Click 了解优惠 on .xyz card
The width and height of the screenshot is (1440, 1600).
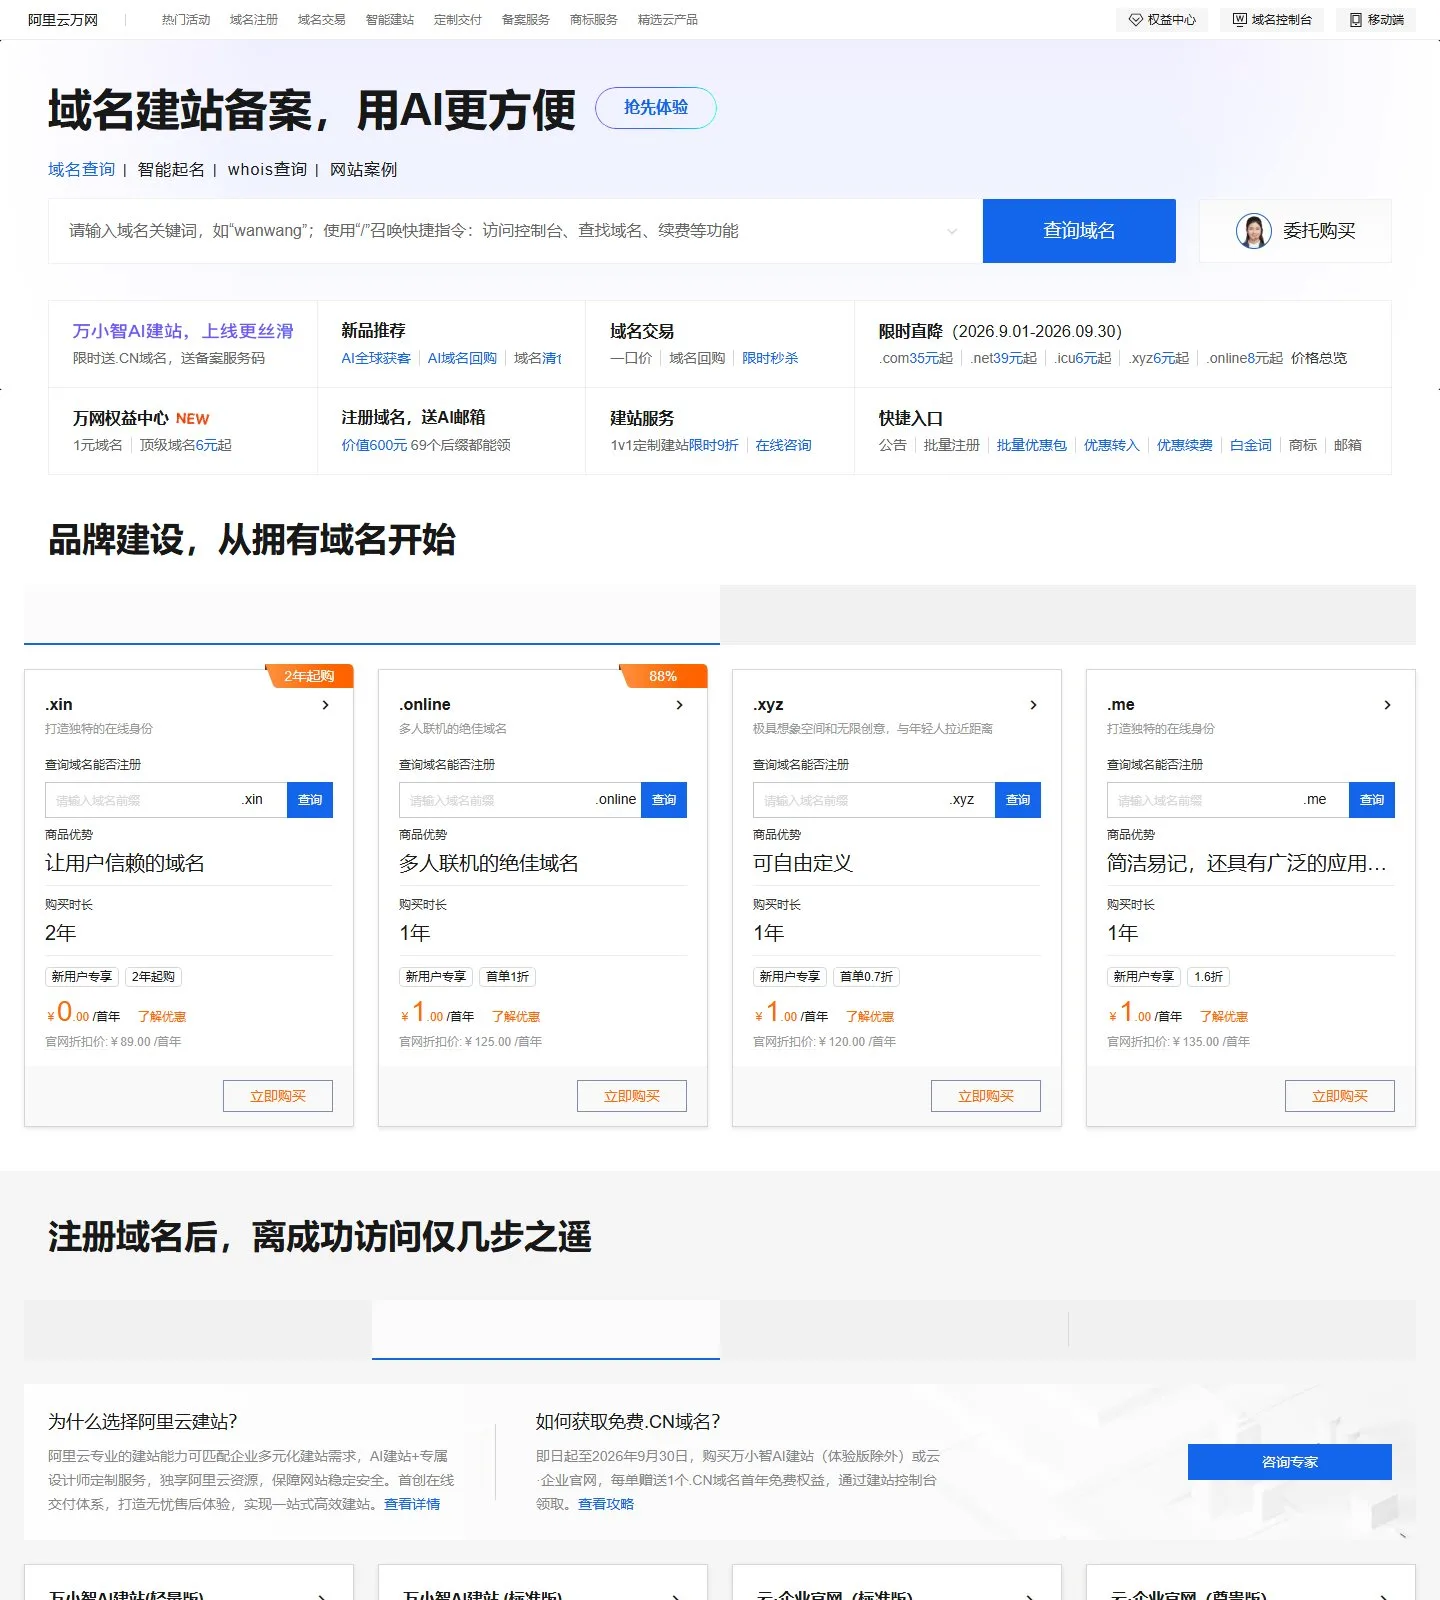coord(870,1017)
